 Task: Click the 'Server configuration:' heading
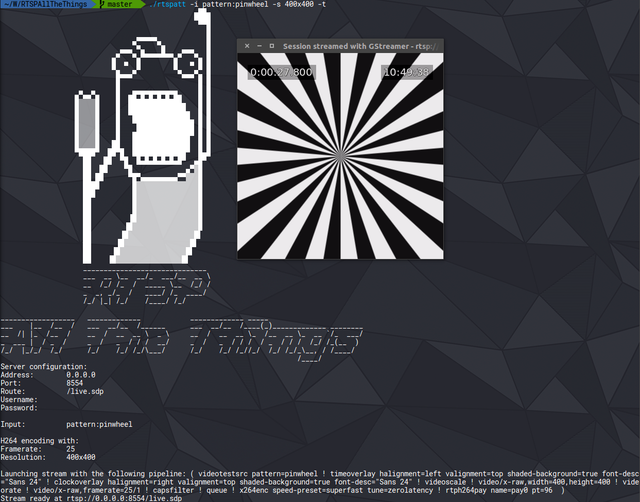[44, 367]
